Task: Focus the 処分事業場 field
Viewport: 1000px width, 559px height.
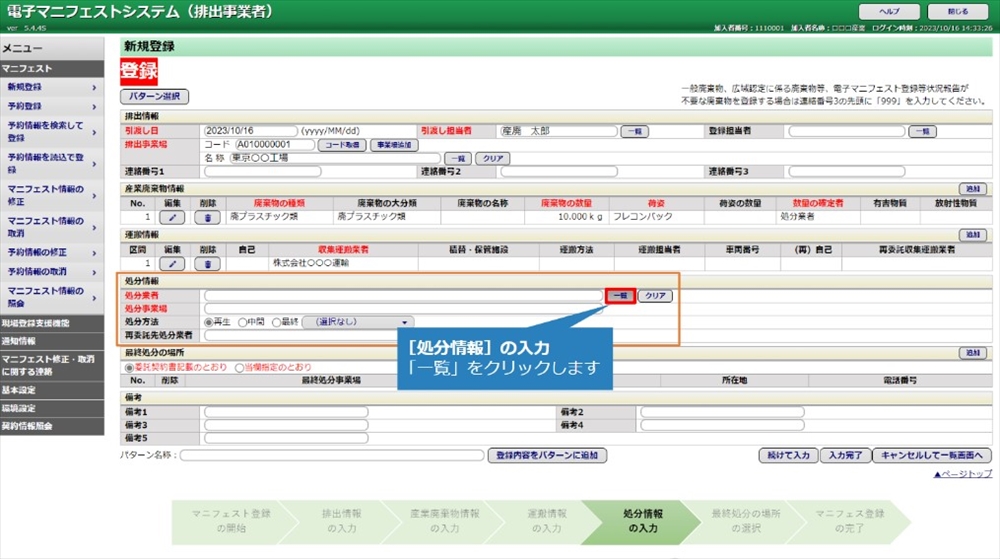Action: [403, 309]
